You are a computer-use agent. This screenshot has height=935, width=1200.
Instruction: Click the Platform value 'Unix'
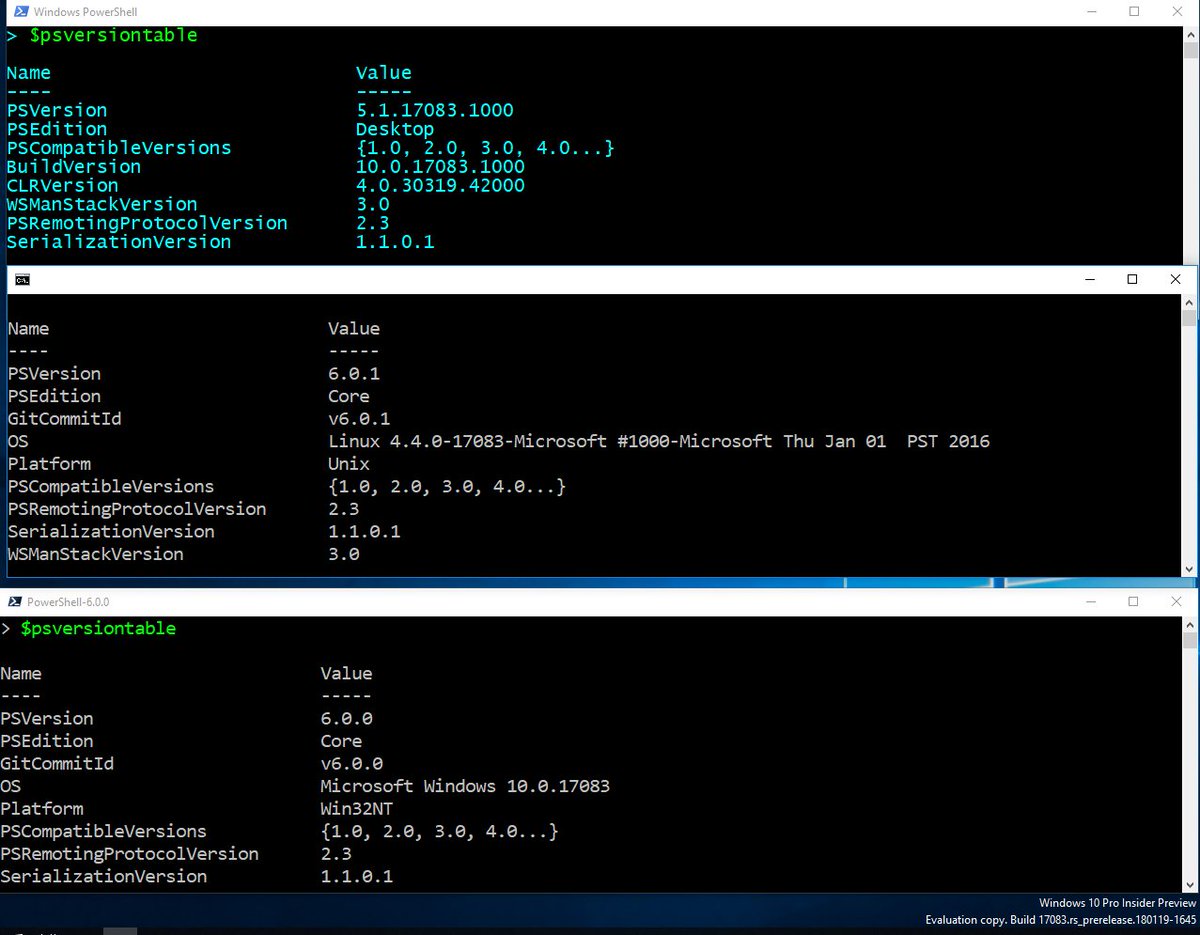point(349,464)
